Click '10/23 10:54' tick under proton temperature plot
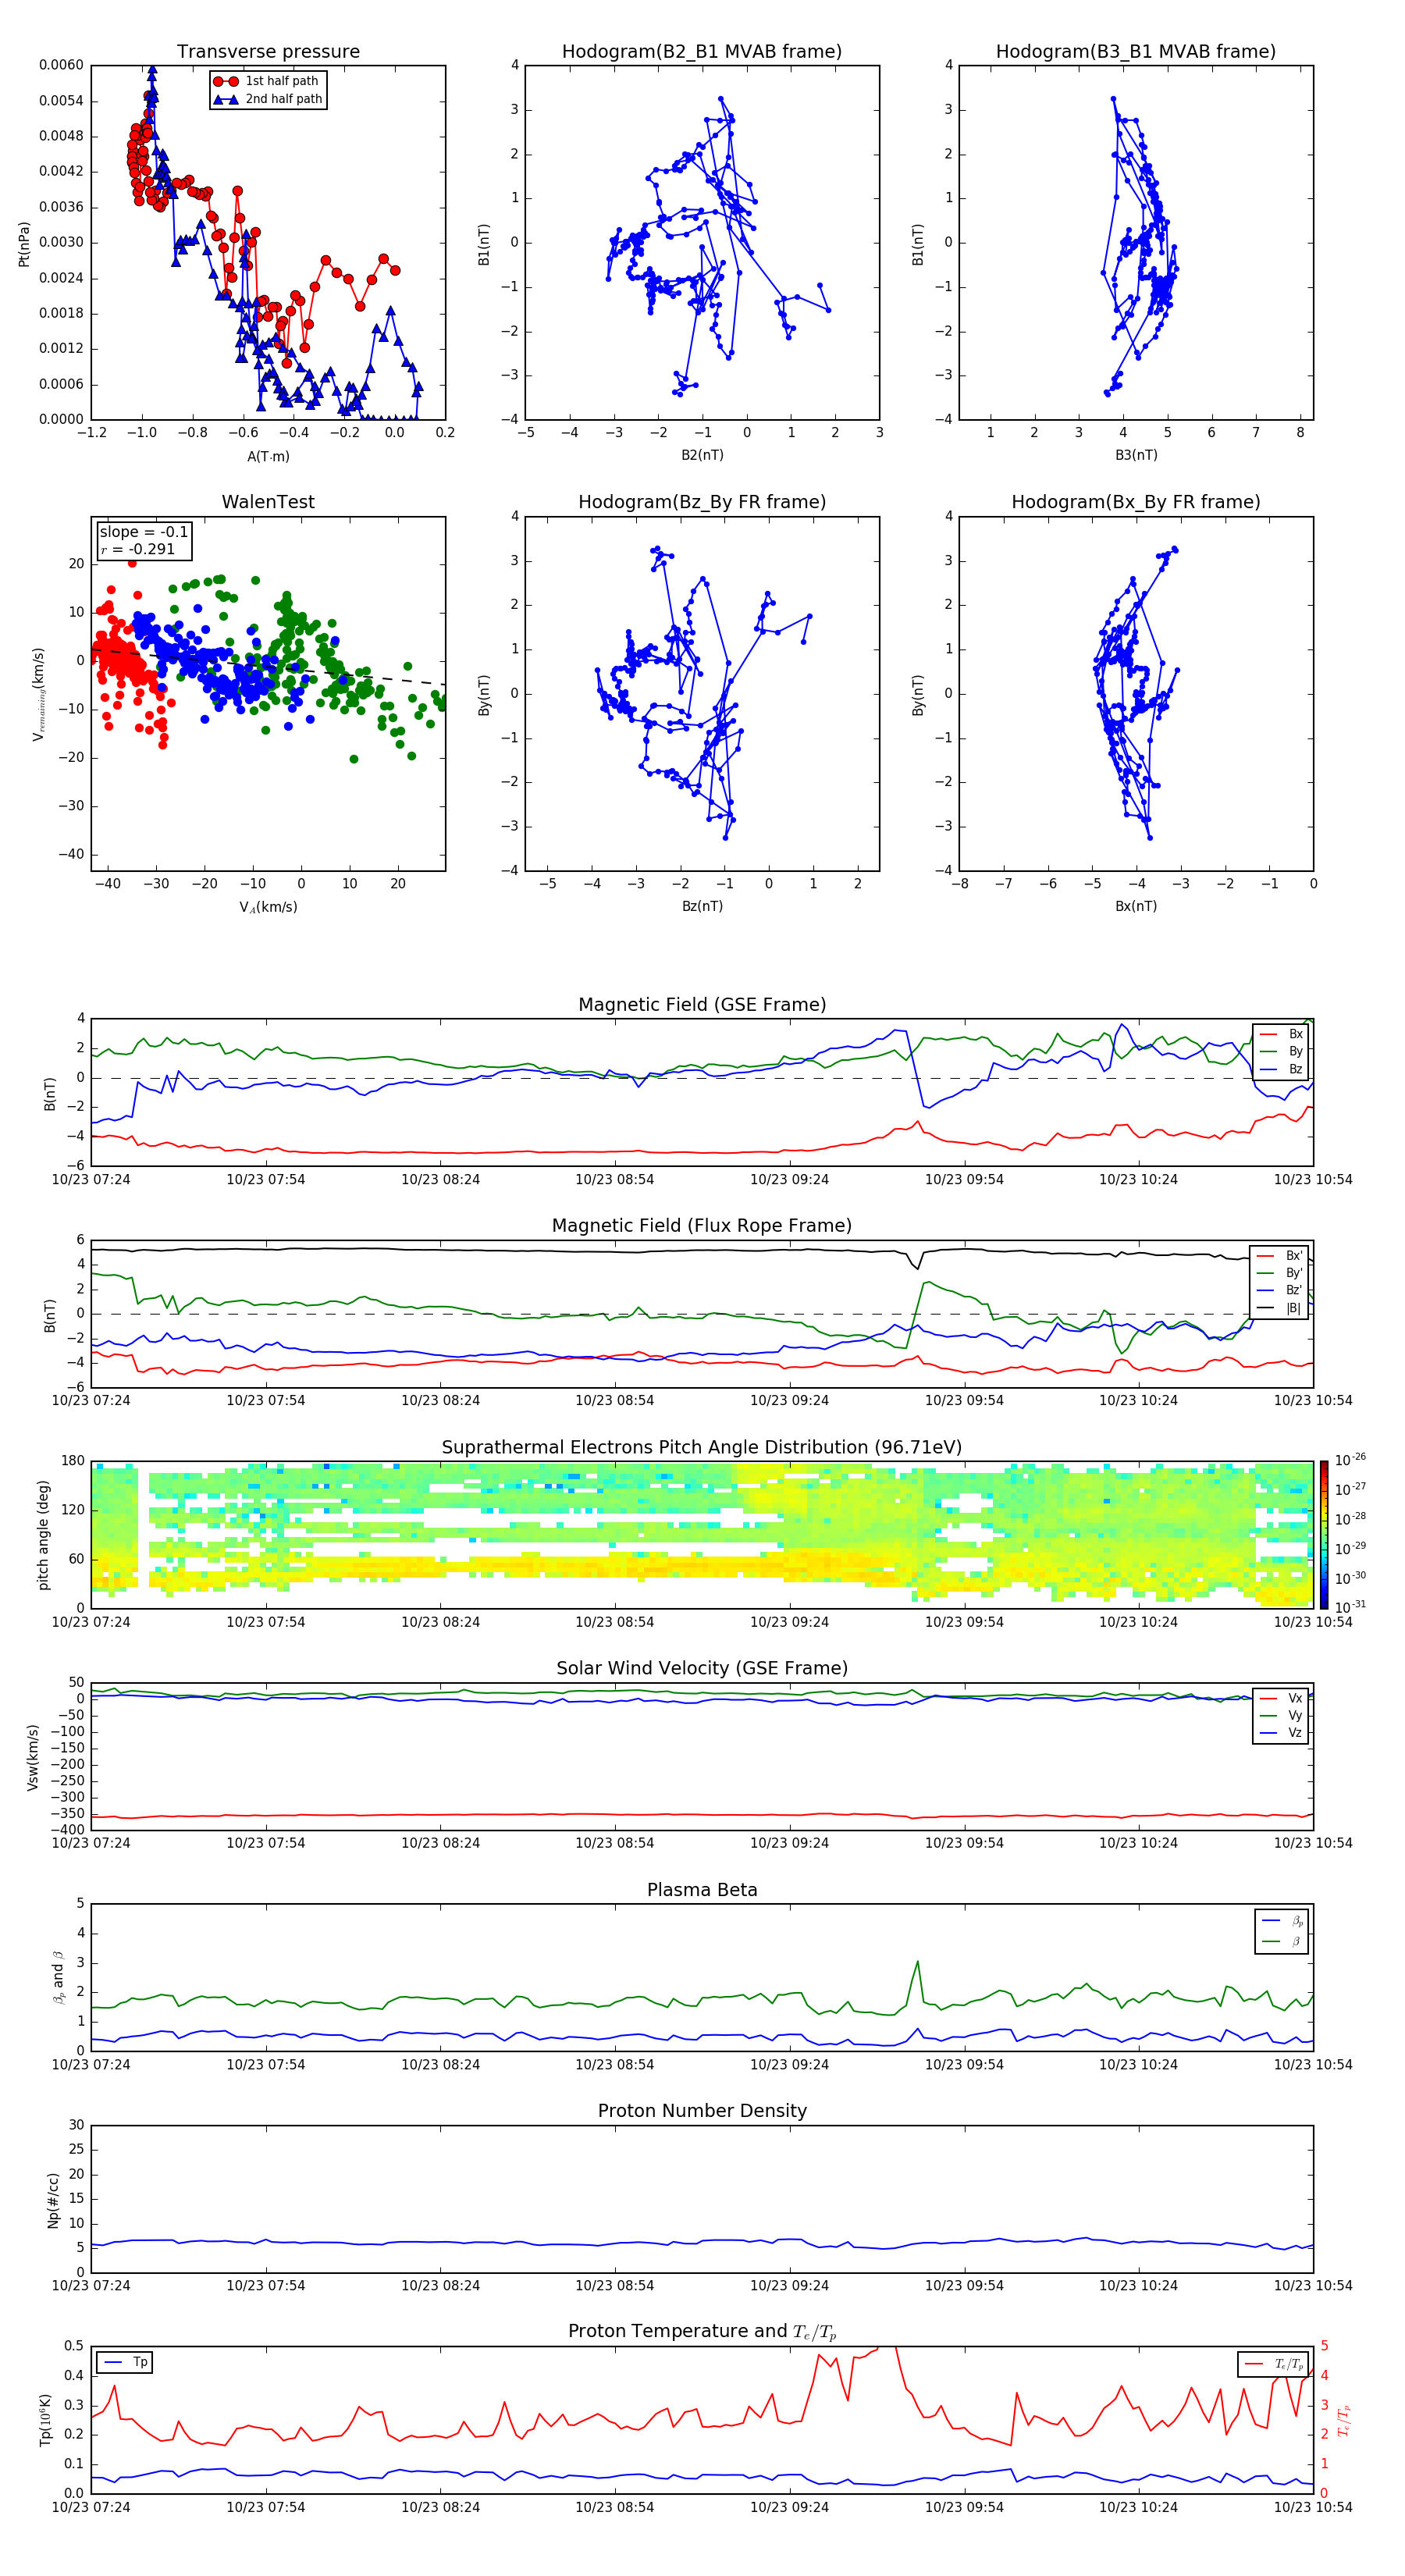Image resolution: width=1405 pixels, height=2576 pixels. (1313, 2508)
